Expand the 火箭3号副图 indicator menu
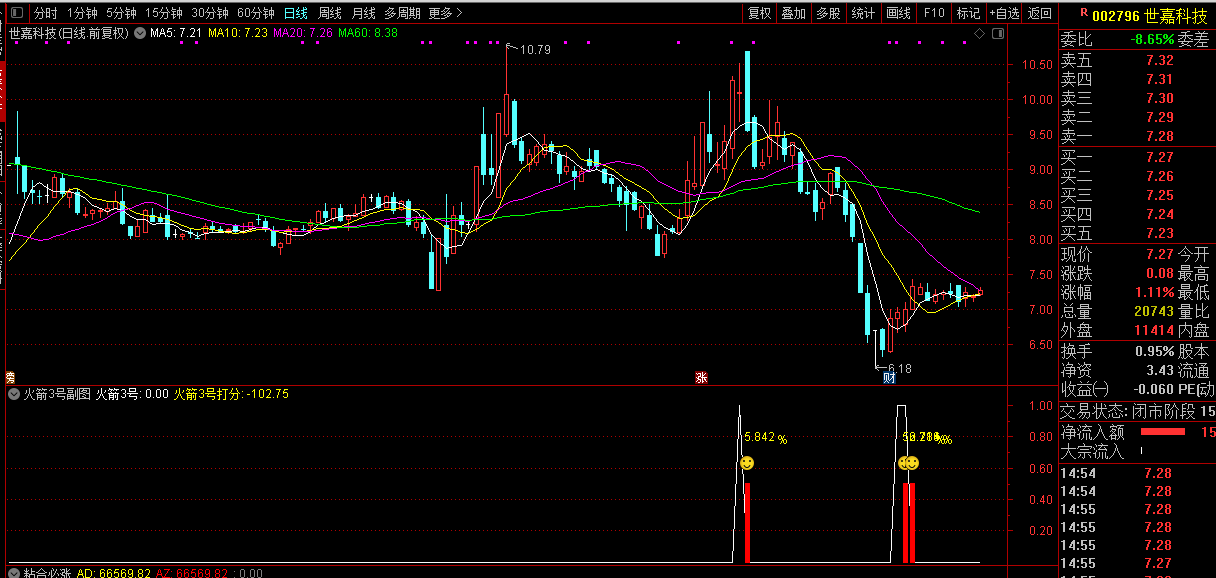Screen dimensions: 1216x578 tap(14, 394)
